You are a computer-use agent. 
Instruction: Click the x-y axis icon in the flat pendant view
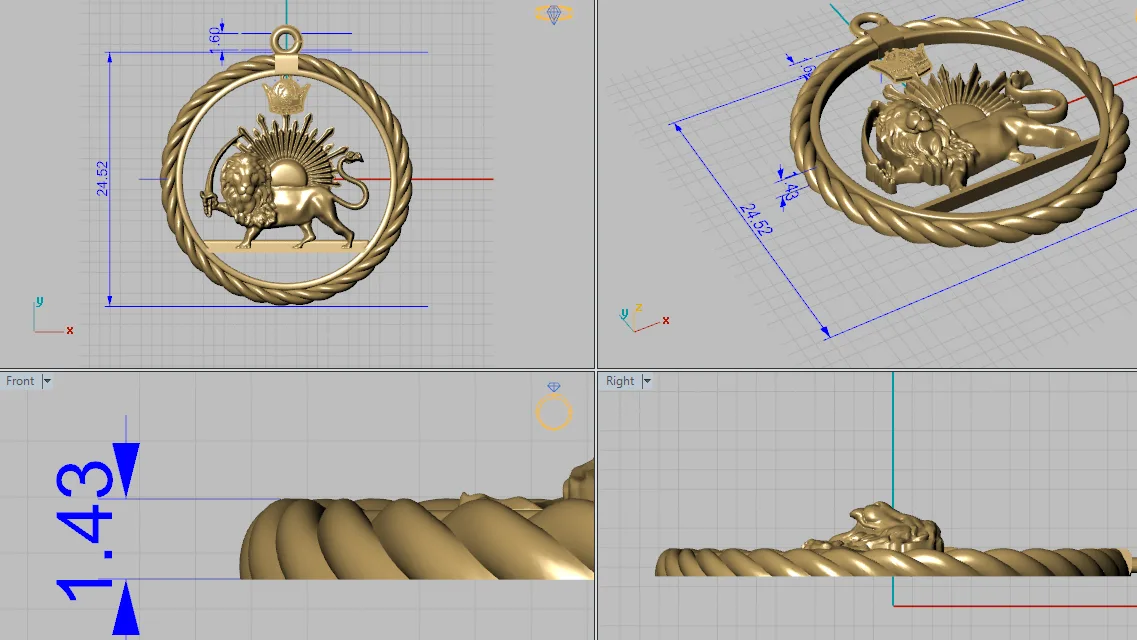click(52, 315)
